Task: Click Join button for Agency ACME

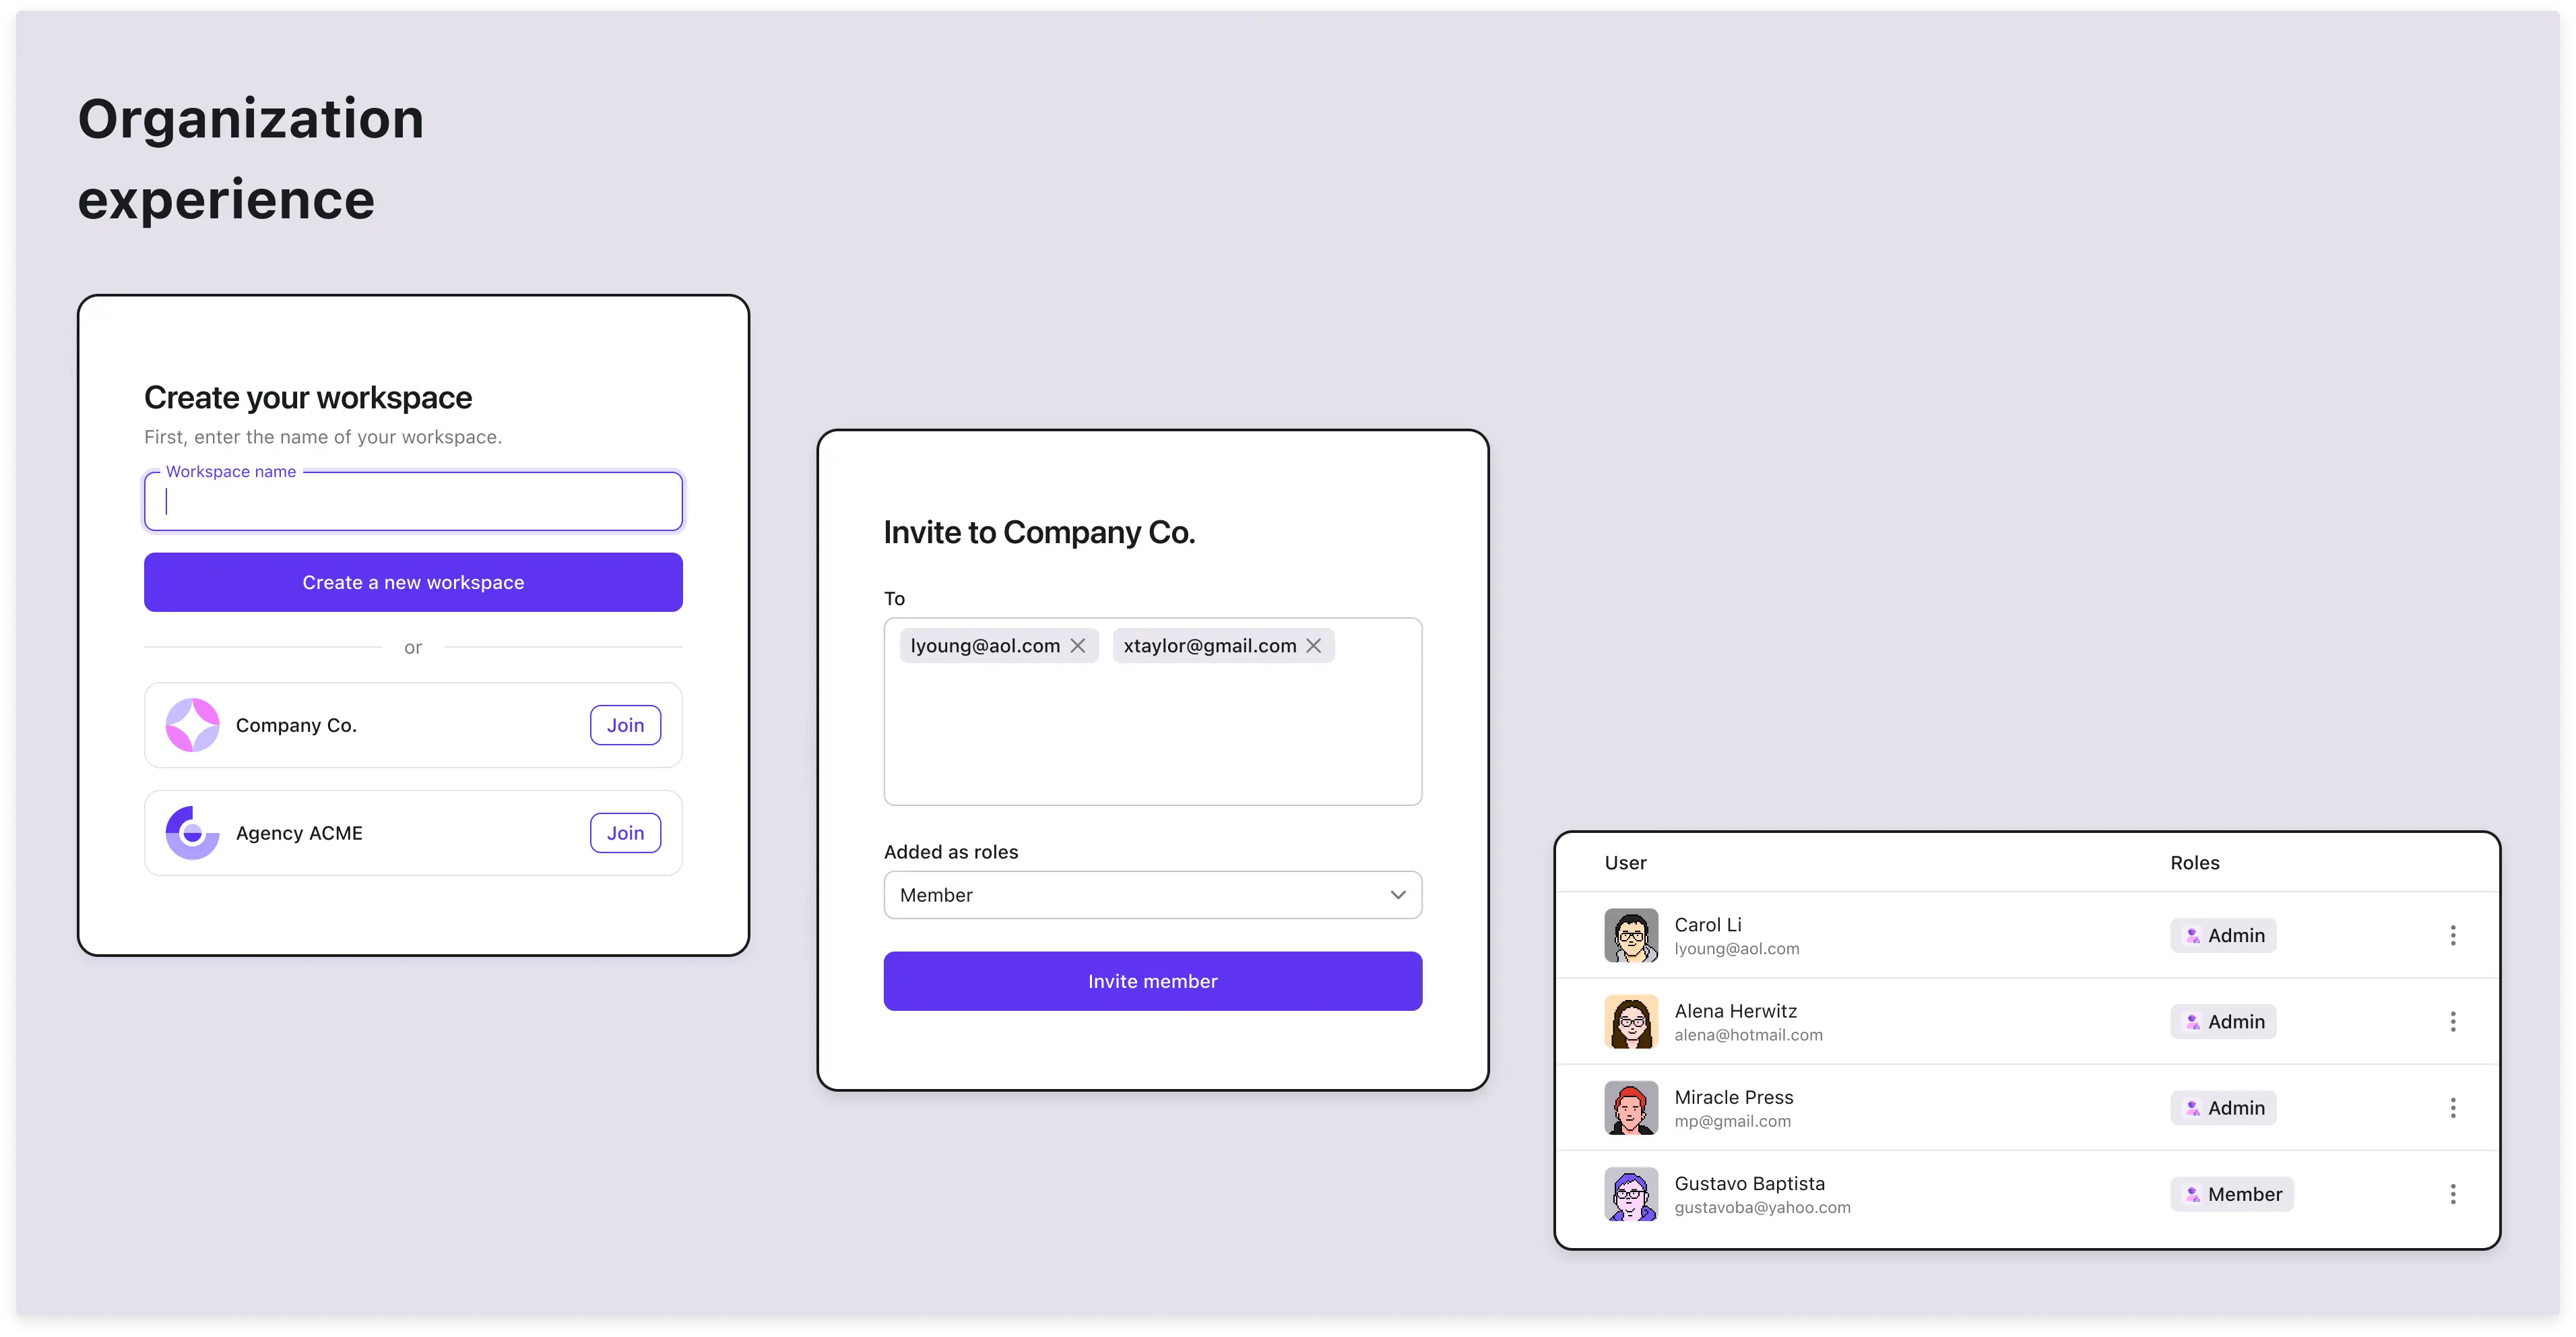Action: pyautogui.click(x=625, y=832)
